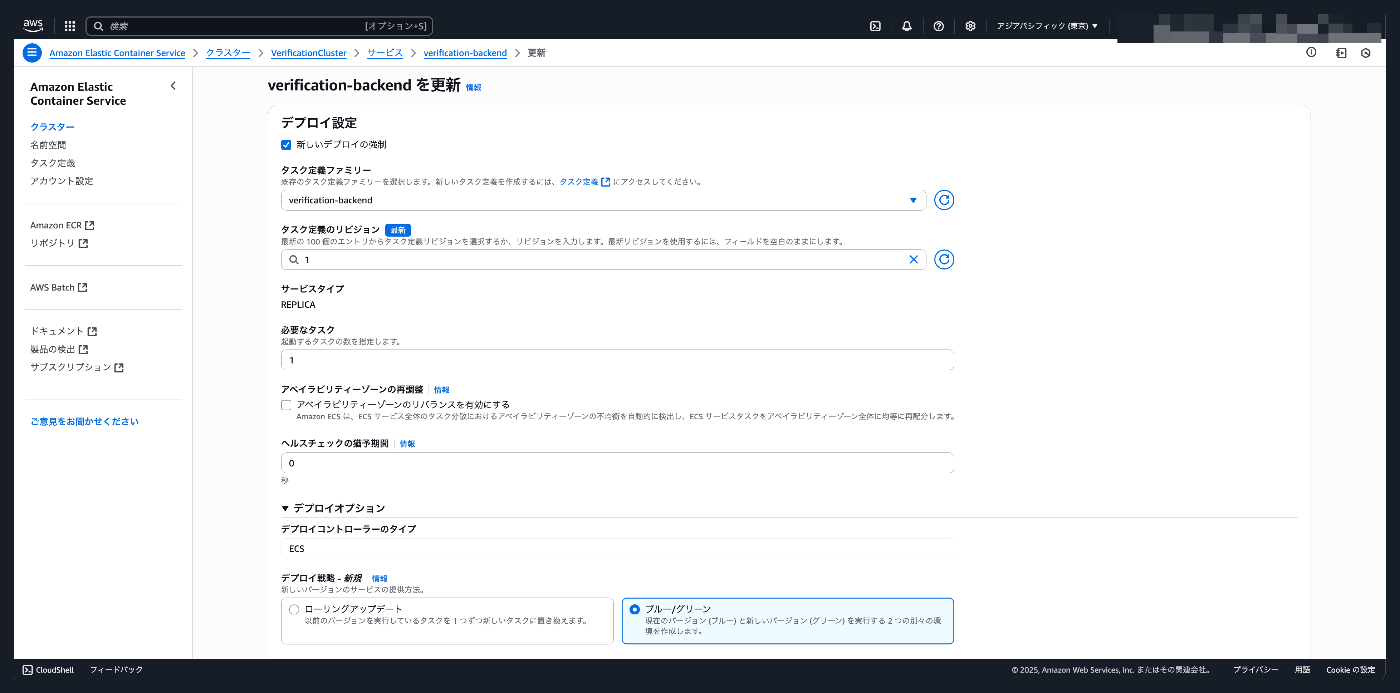Open 名前空間 in the sidebar

coord(48,145)
